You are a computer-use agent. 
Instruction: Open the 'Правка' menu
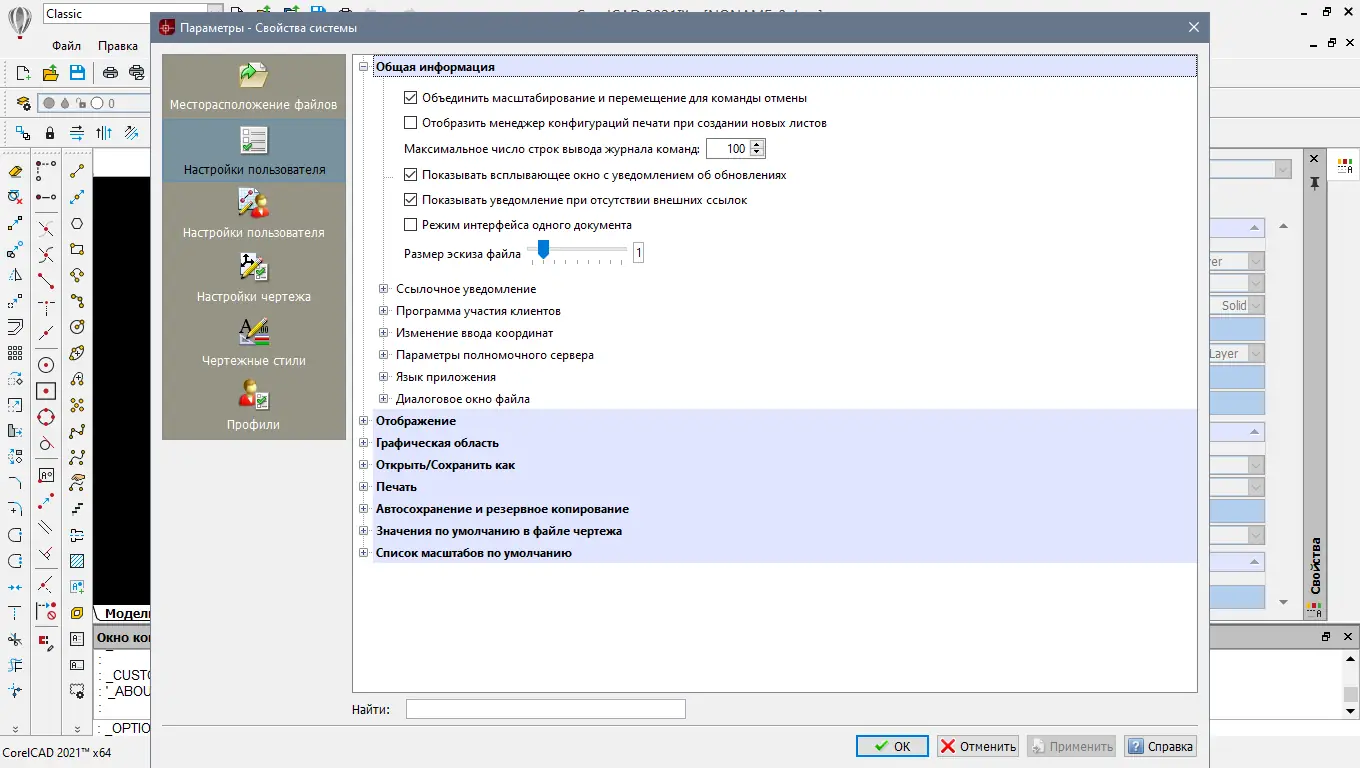pos(118,46)
